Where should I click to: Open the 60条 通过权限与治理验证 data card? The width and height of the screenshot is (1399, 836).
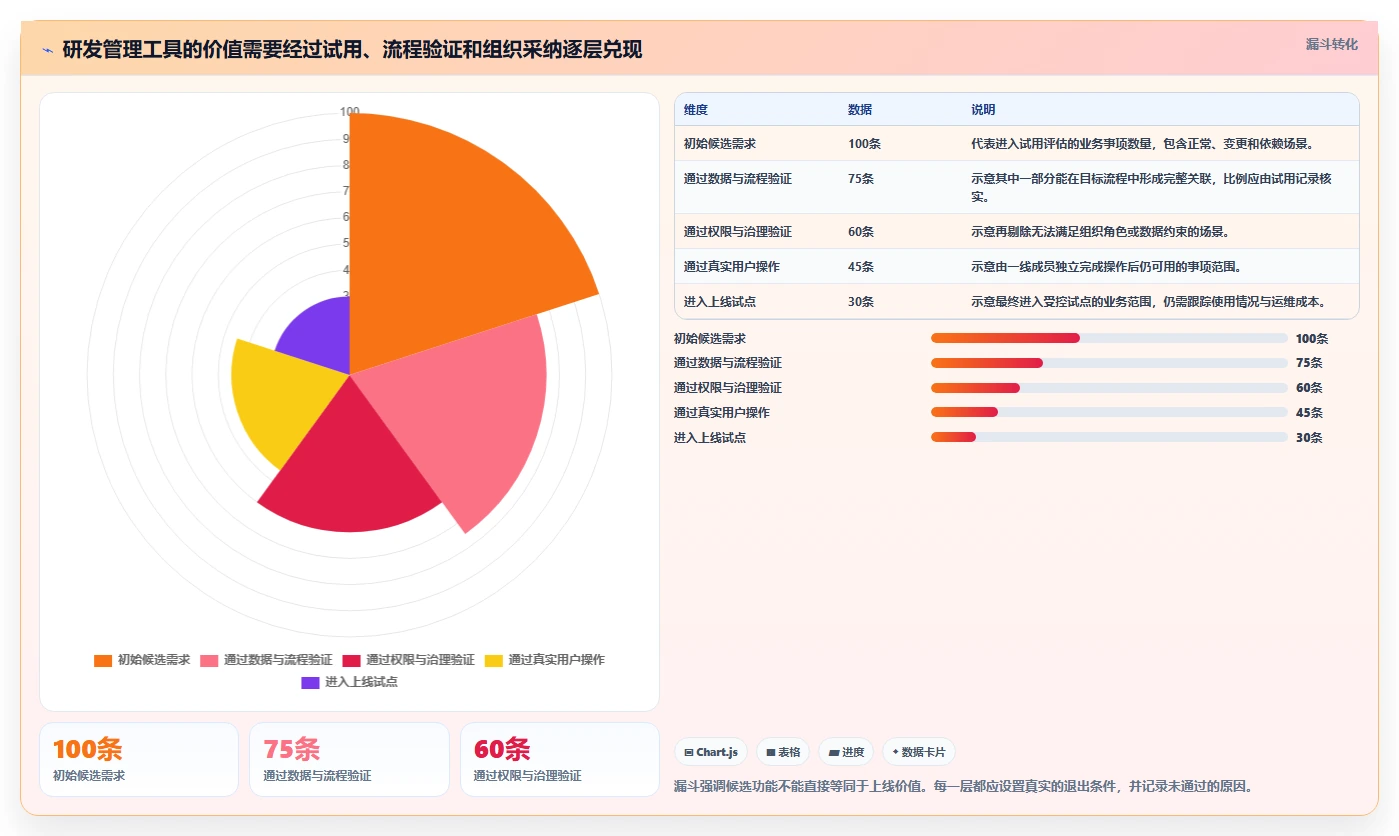(560, 759)
